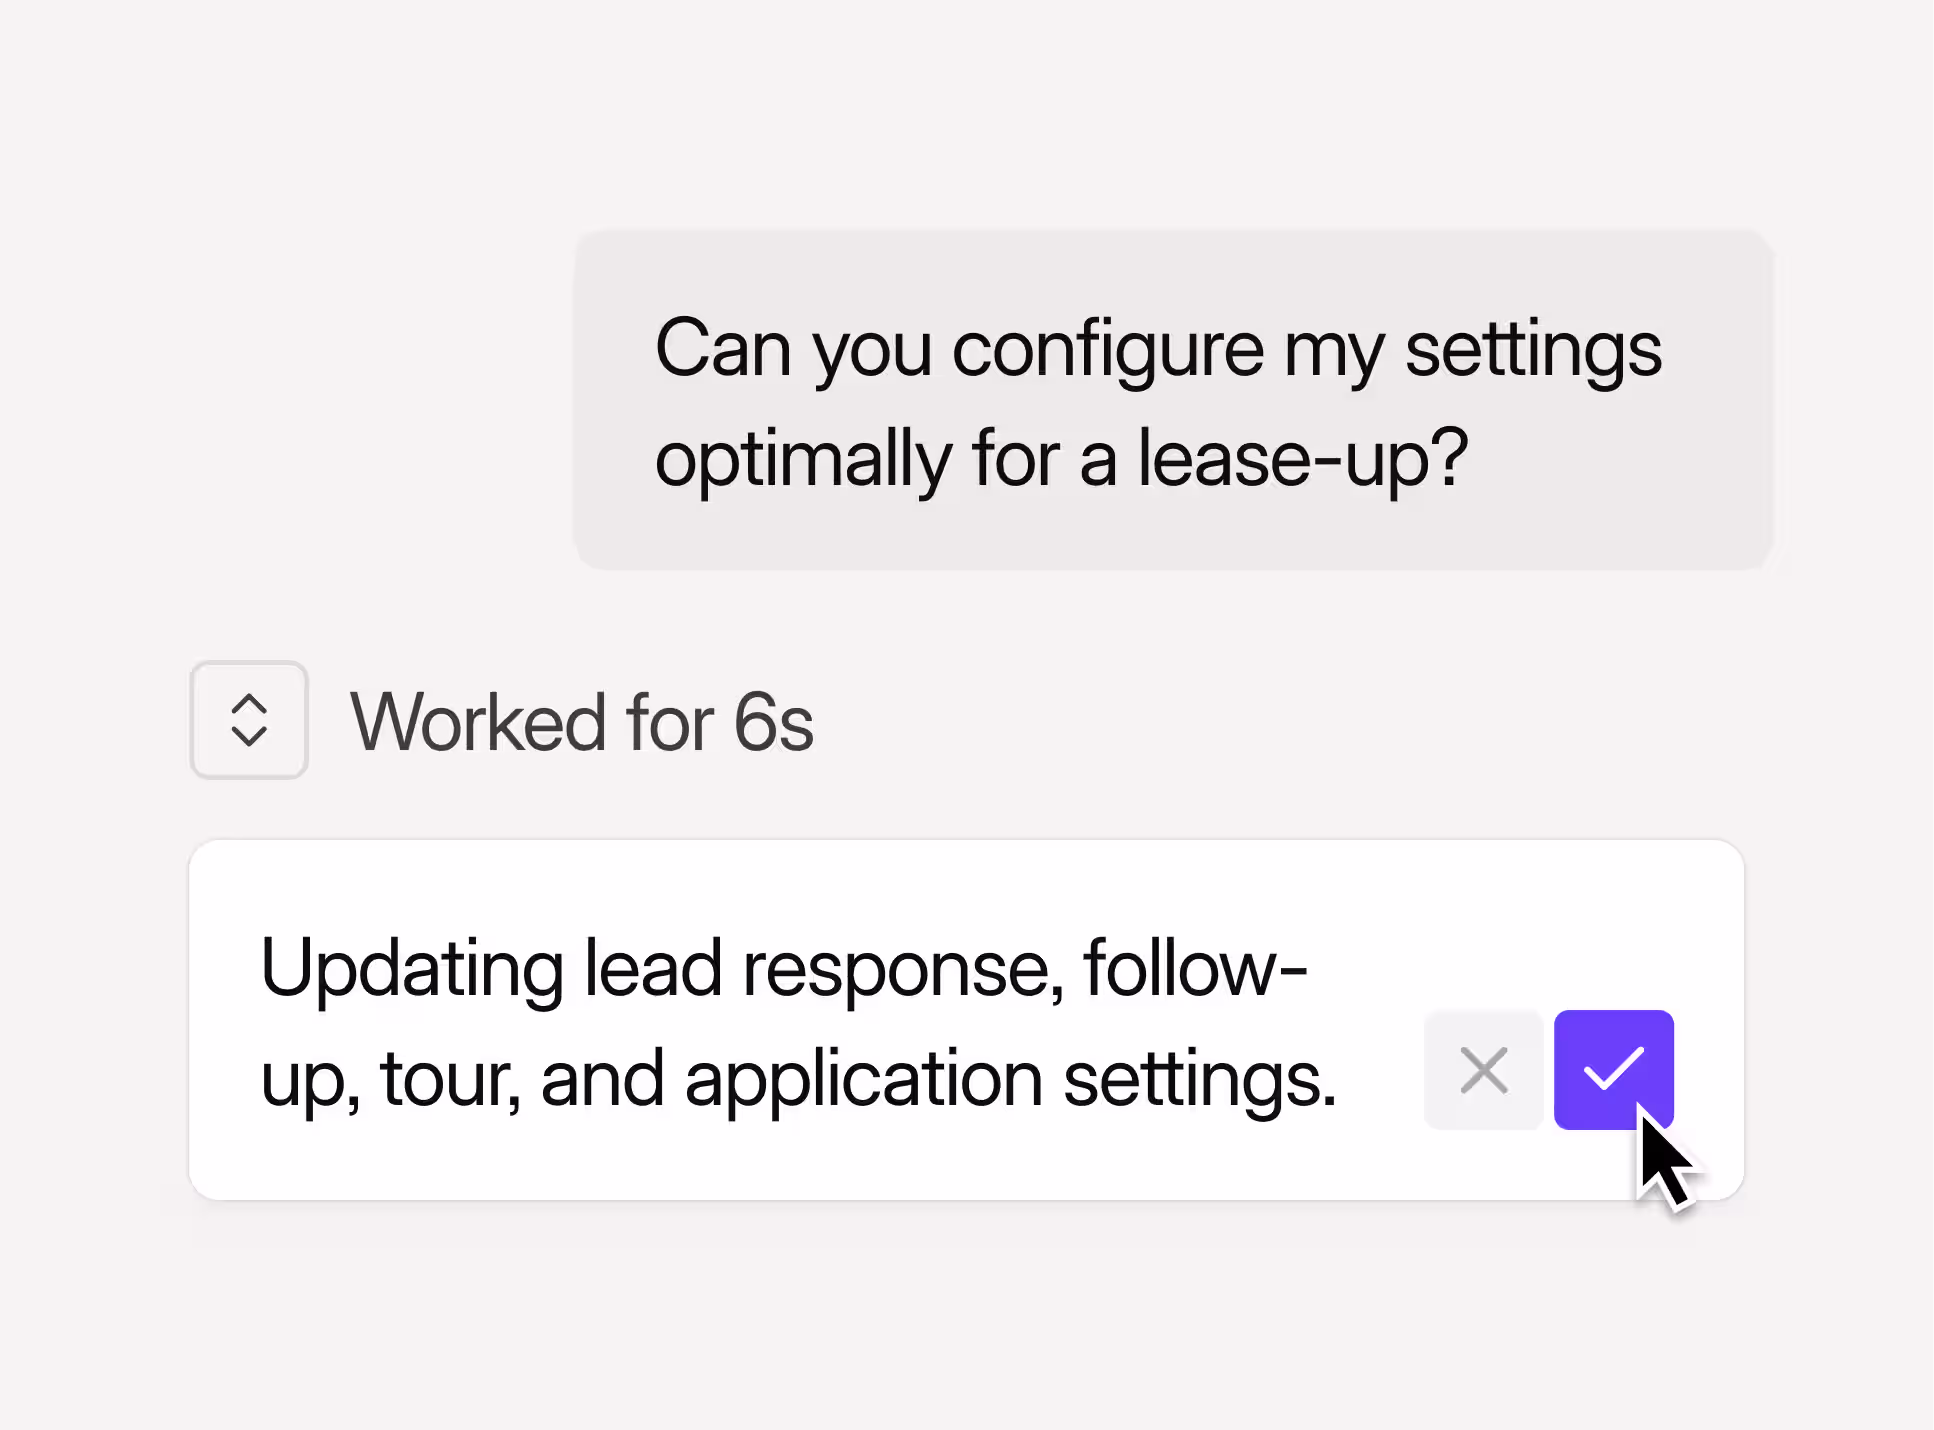Accept the lease-up configuration changes

tap(1613, 1069)
